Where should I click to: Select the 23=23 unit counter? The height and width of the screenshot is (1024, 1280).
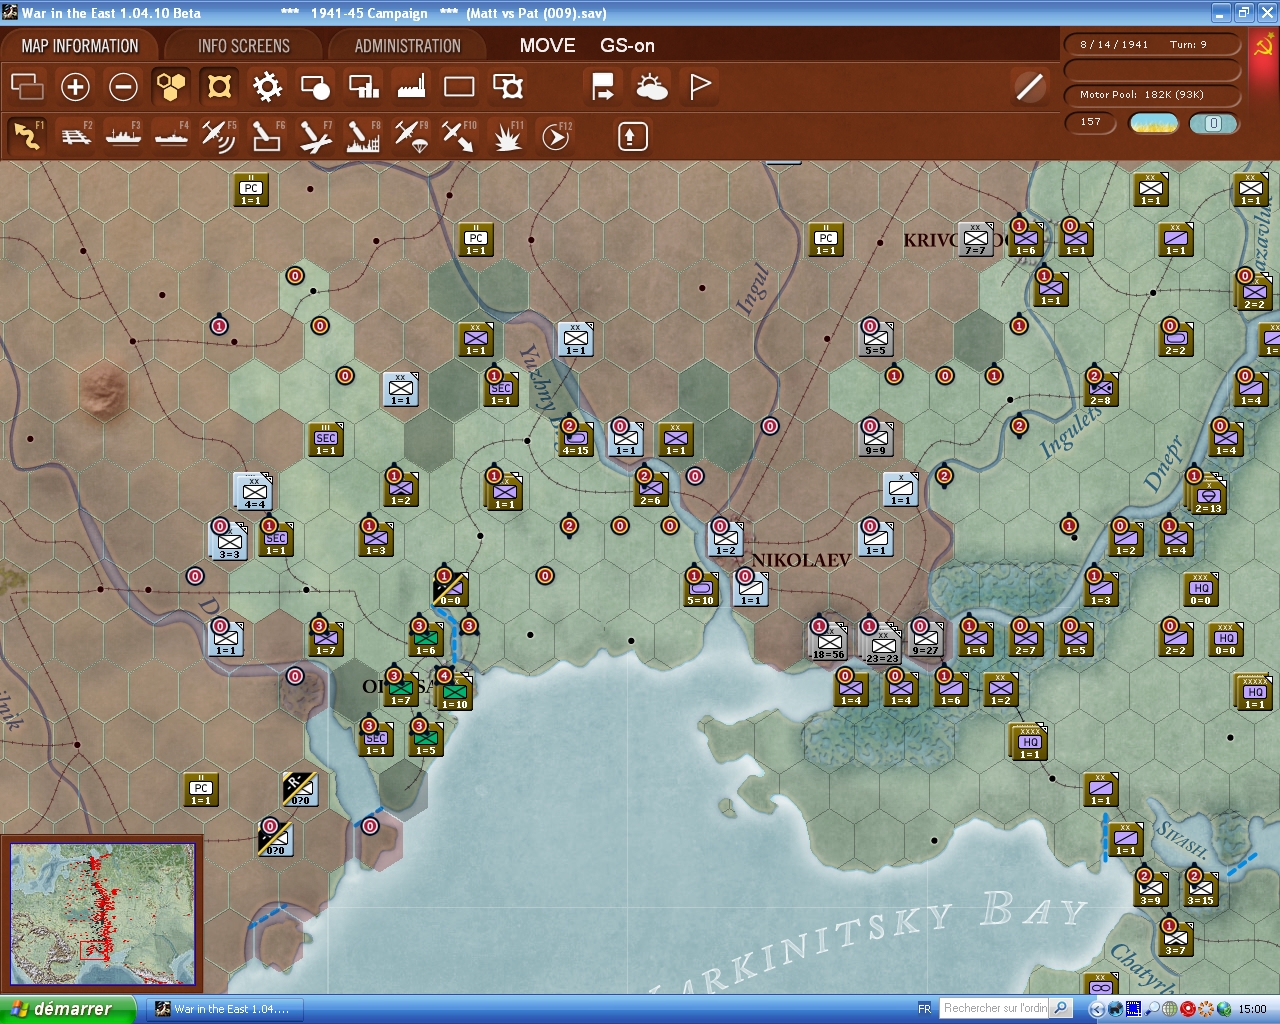(x=882, y=645)
